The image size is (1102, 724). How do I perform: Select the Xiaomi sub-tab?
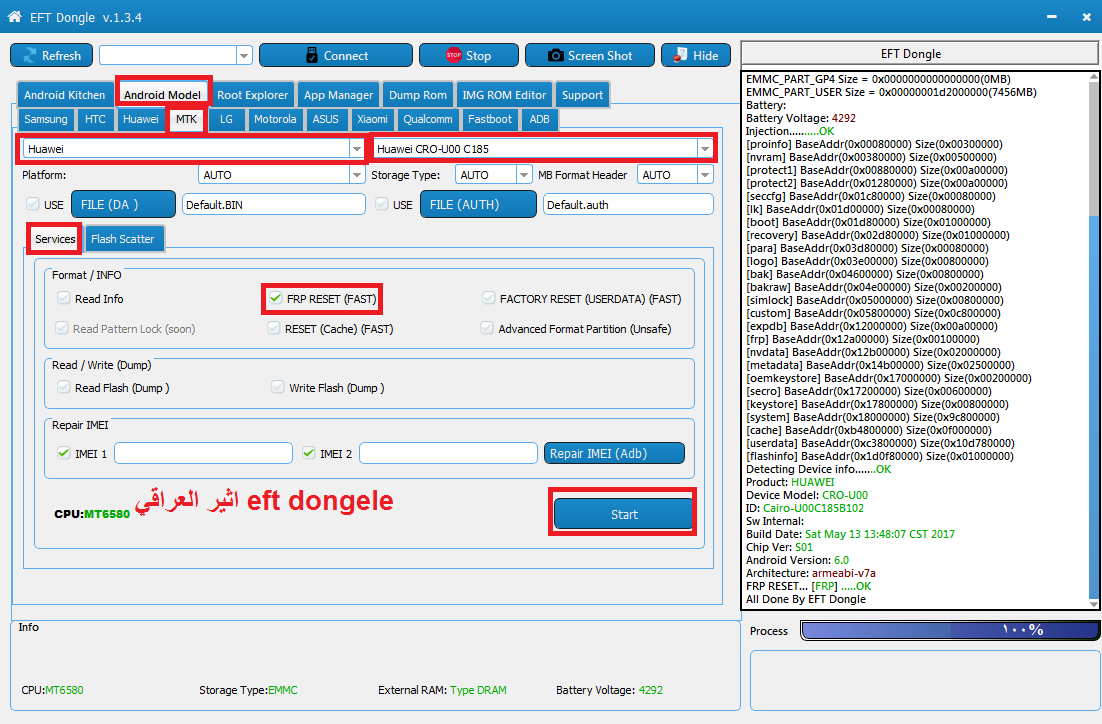pos(372,119)
